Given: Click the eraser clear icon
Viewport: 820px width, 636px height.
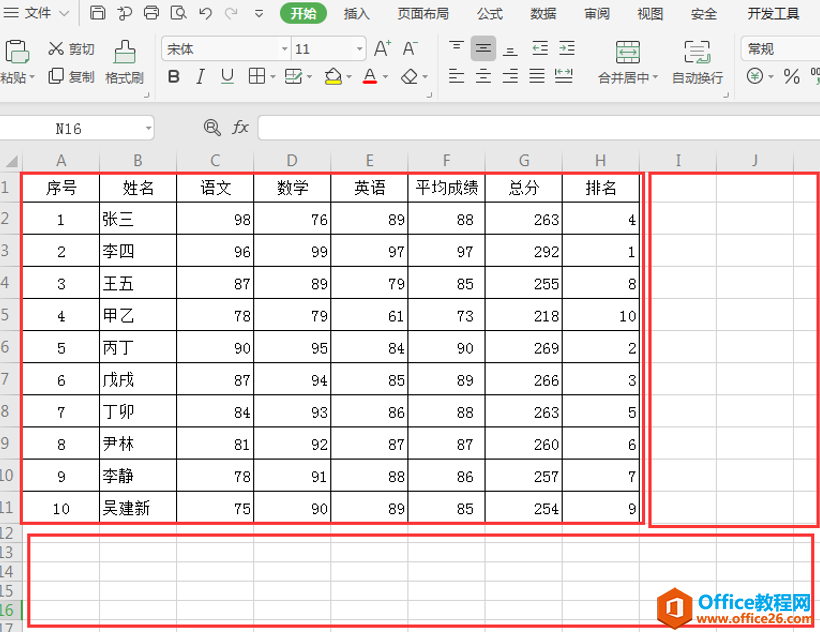Looking at the screenshot, I should [409, 77].
